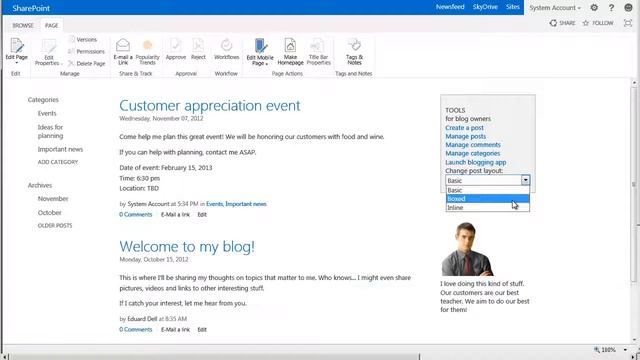
Task: Open Versions in the Manage group
Action: [83, 40]
